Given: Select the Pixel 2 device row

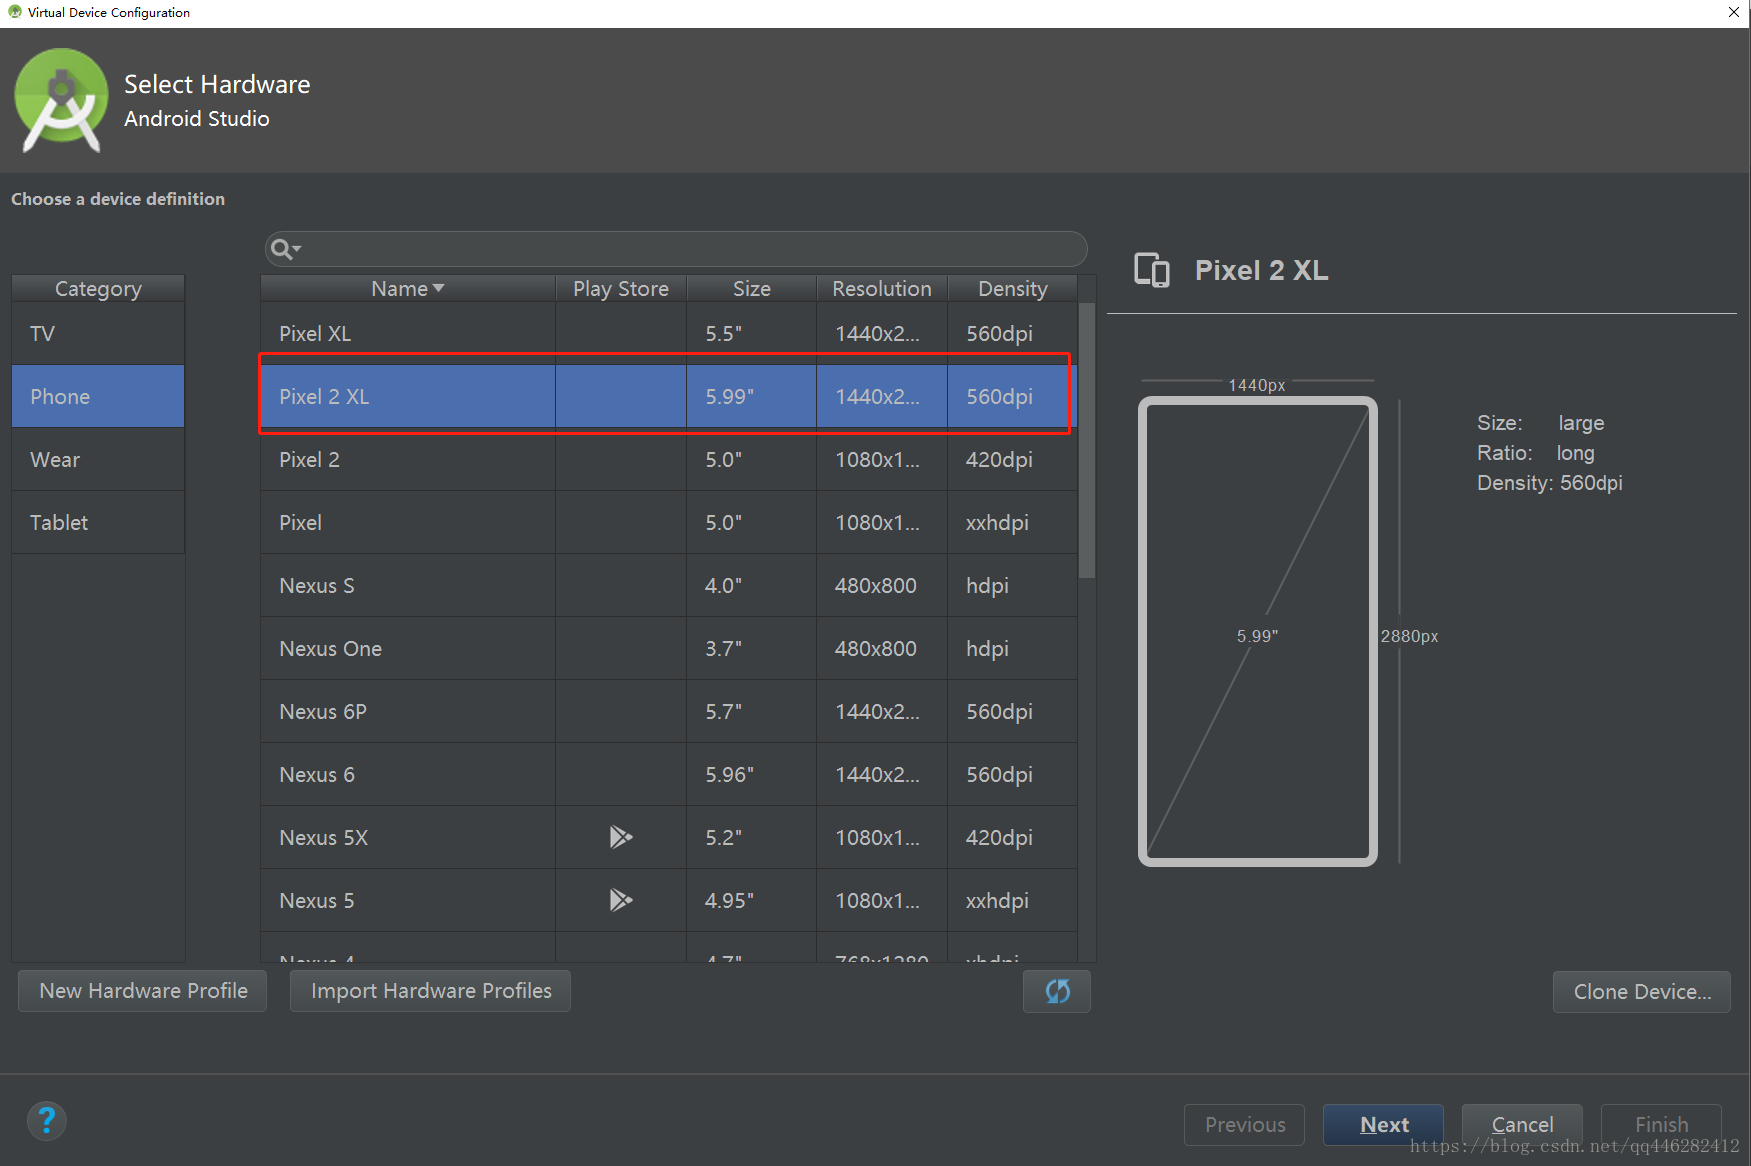Looking at the screenshot, I should [669, 460].
